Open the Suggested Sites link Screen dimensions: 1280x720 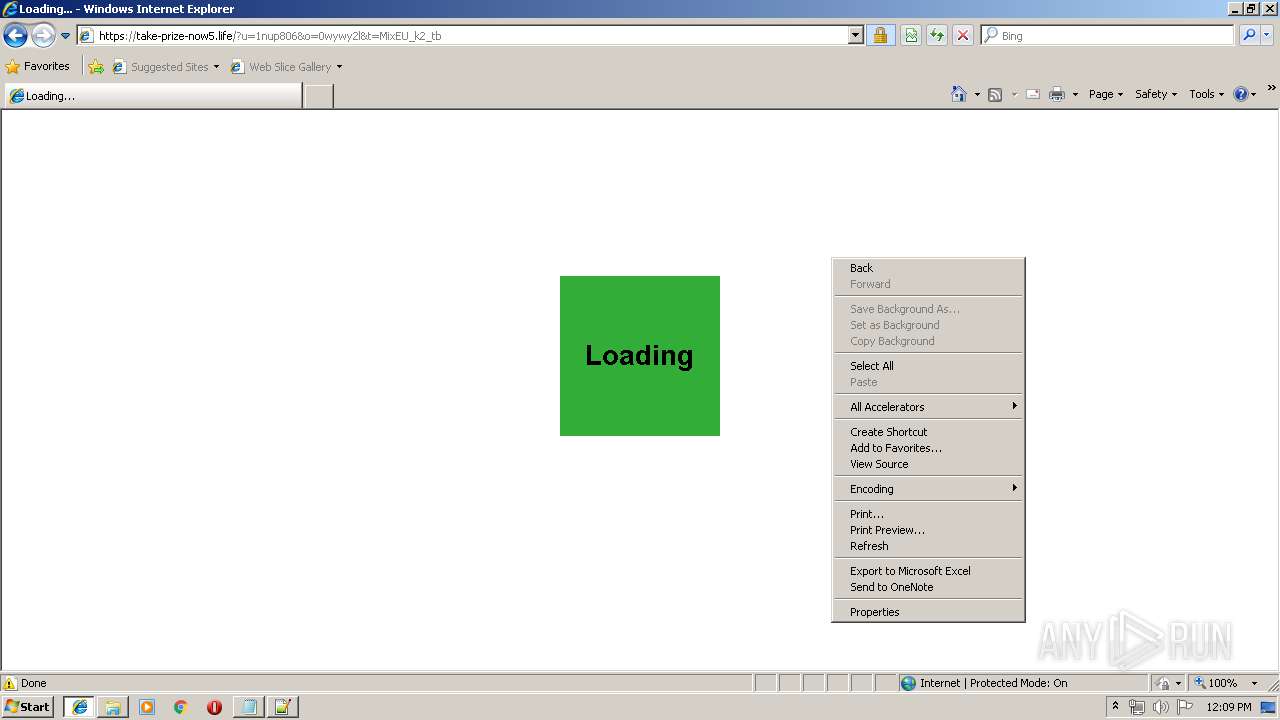tap(166, 67)
